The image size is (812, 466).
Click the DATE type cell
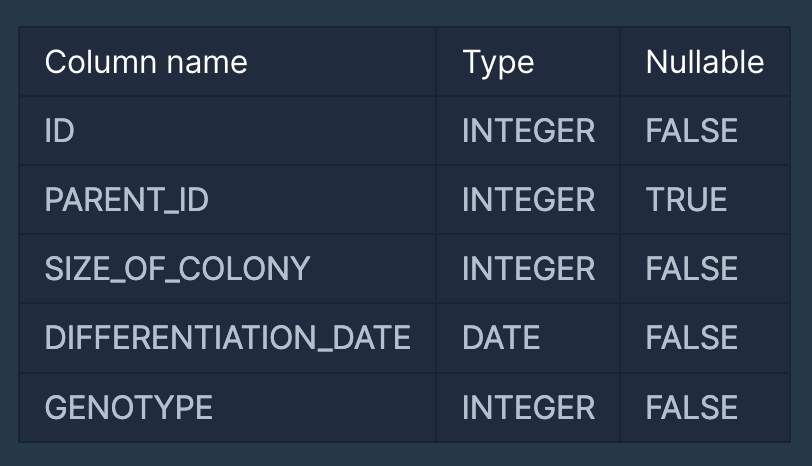pyautogui.click(x=501, y=338)
